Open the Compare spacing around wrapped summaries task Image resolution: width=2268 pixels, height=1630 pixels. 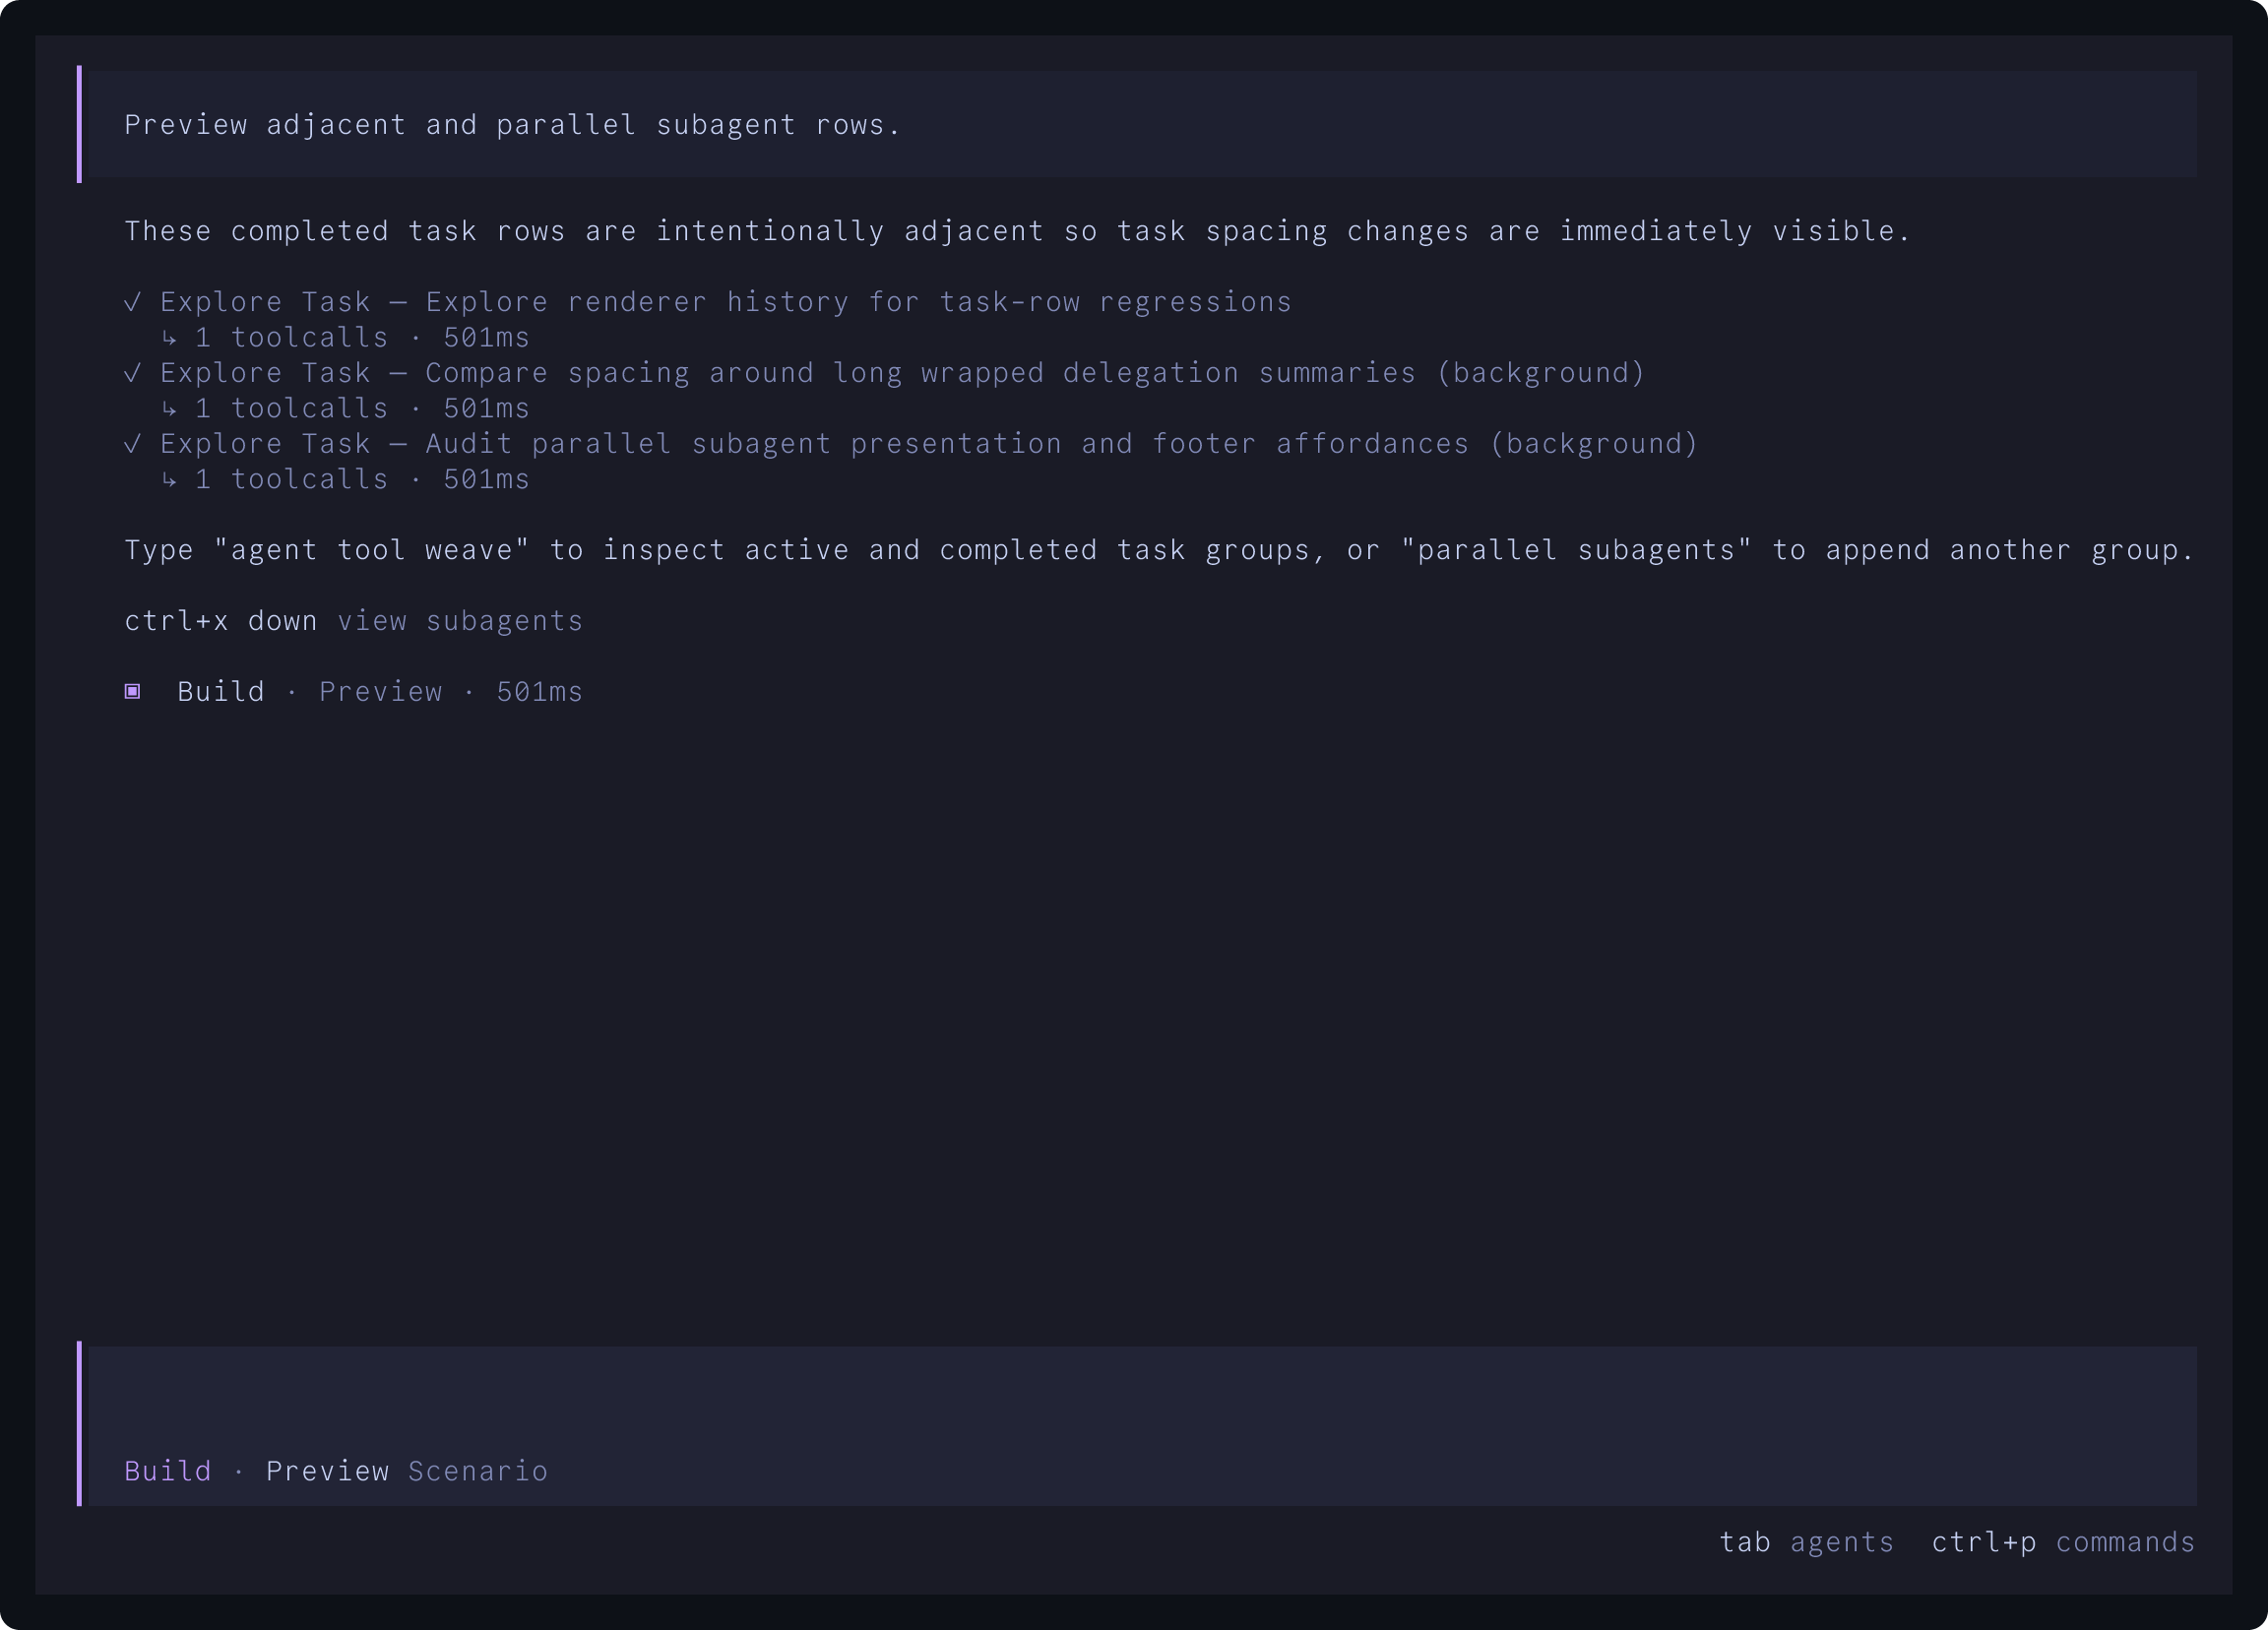[x=885, y=373]
